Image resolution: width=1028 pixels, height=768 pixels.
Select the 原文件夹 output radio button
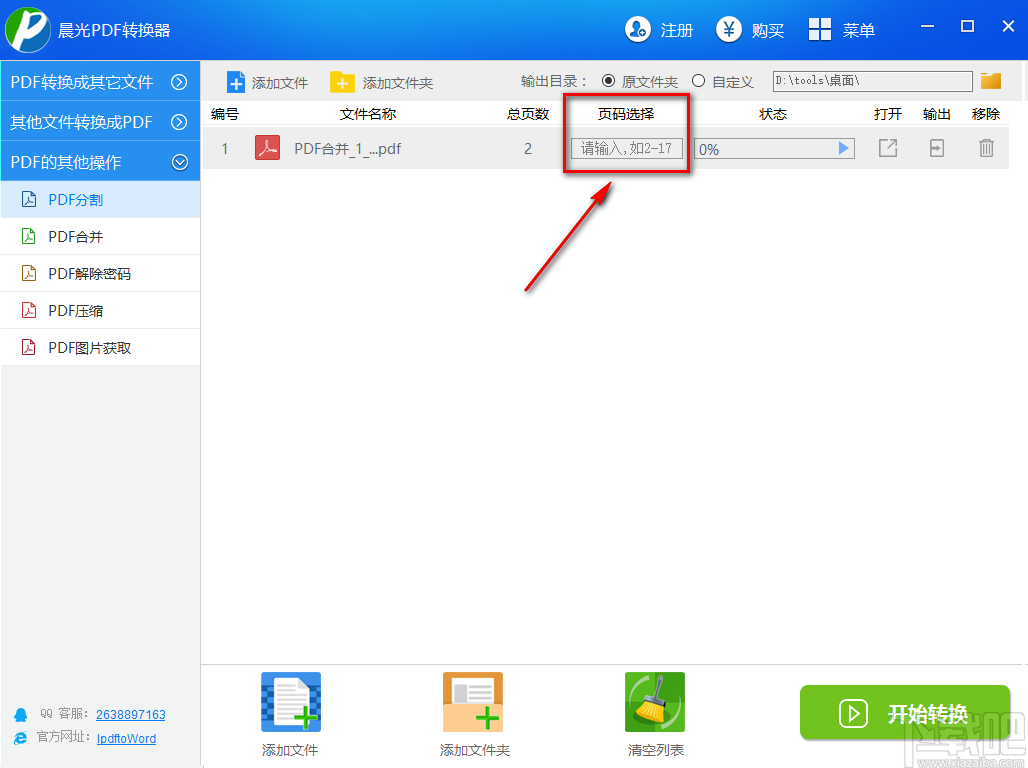click(x=608, y=81)
